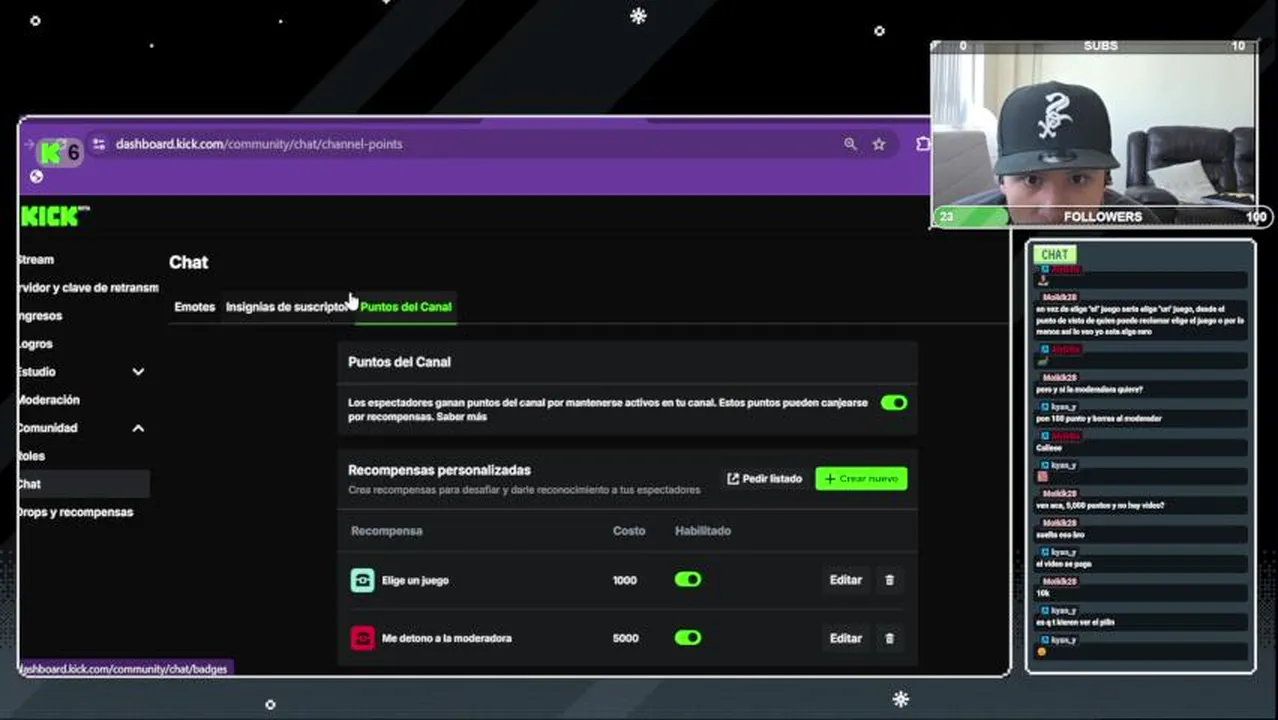Click the red Me detono a la moderadora icon

pyautogui.click(x=362, y=638)
